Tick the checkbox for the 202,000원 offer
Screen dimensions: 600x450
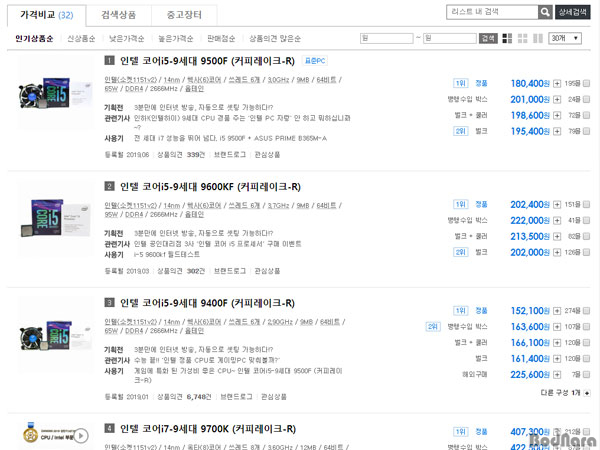click(586, 252)
